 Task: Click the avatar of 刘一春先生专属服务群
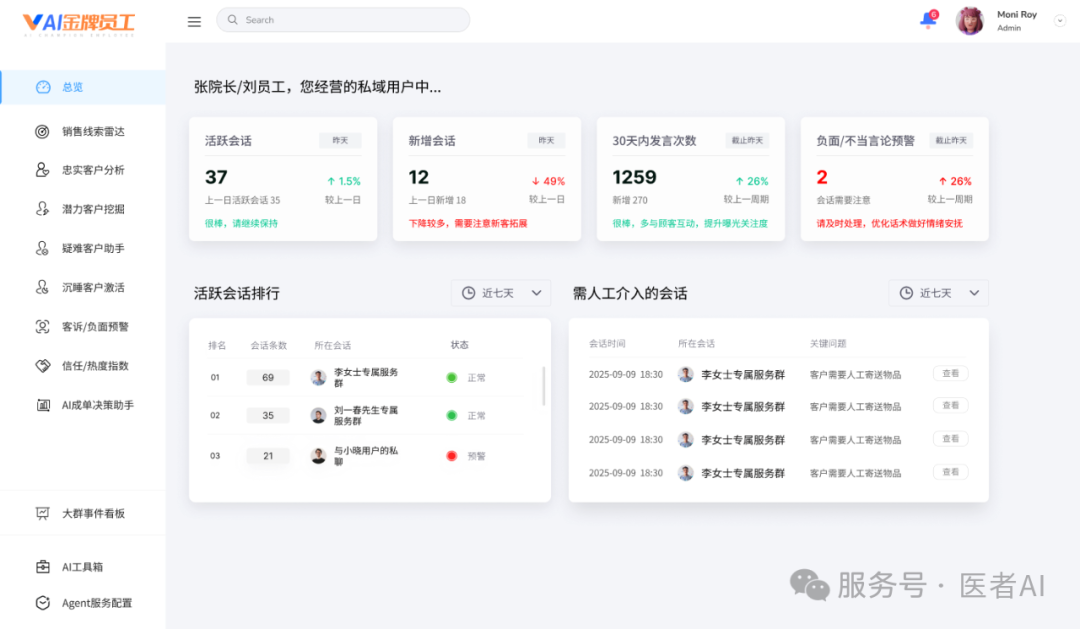pos(318,415)
